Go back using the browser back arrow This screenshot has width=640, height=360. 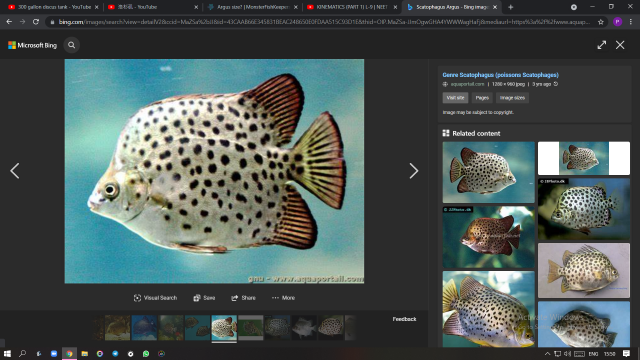(9, 22)
